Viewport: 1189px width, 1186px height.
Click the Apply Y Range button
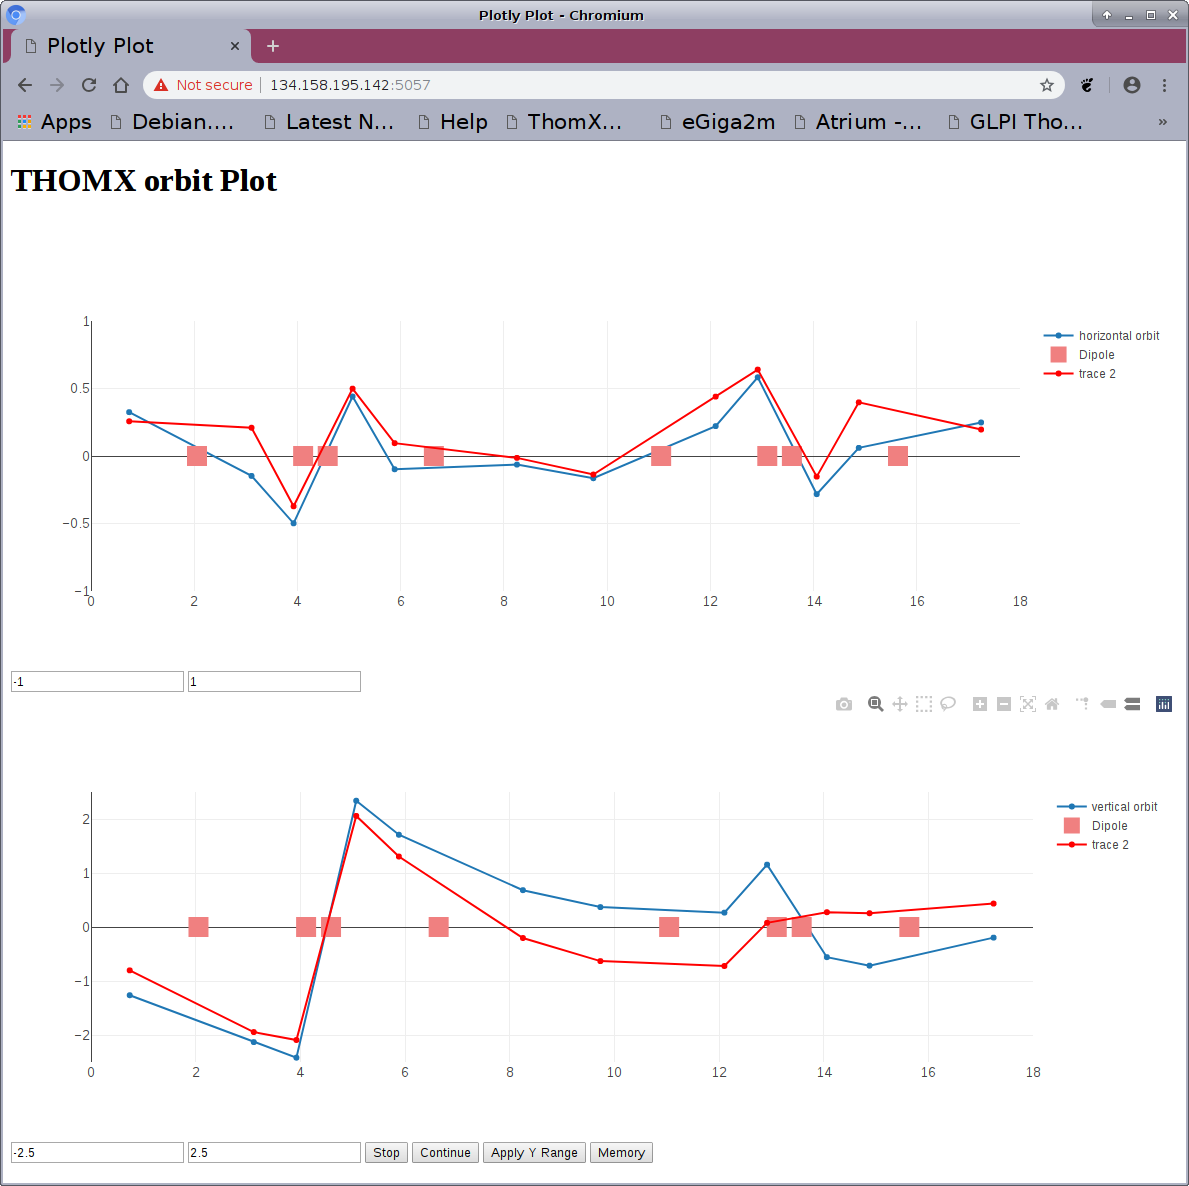point(534,1153)
